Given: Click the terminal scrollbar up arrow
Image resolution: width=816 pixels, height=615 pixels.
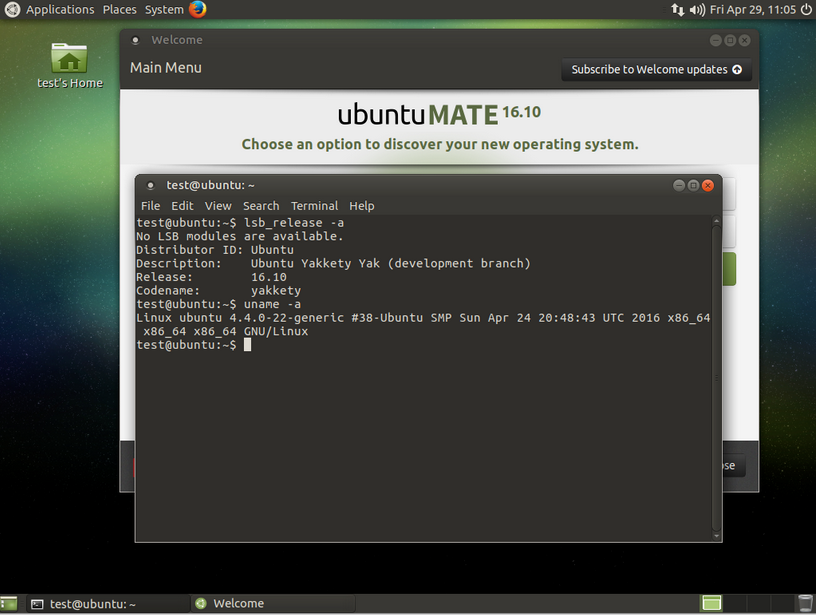Looking at the screenshot, I should [x=716, y=221].
